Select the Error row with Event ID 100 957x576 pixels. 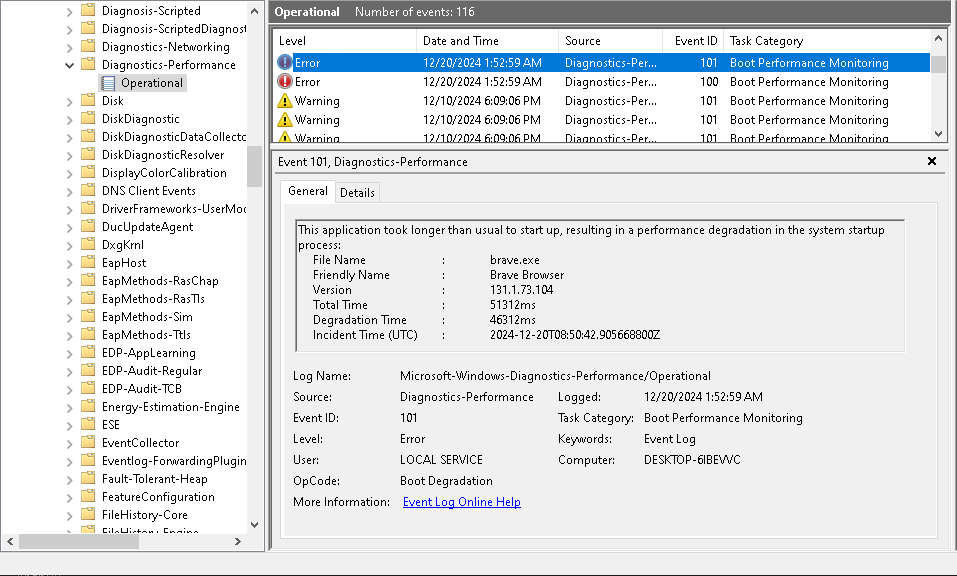601,82
